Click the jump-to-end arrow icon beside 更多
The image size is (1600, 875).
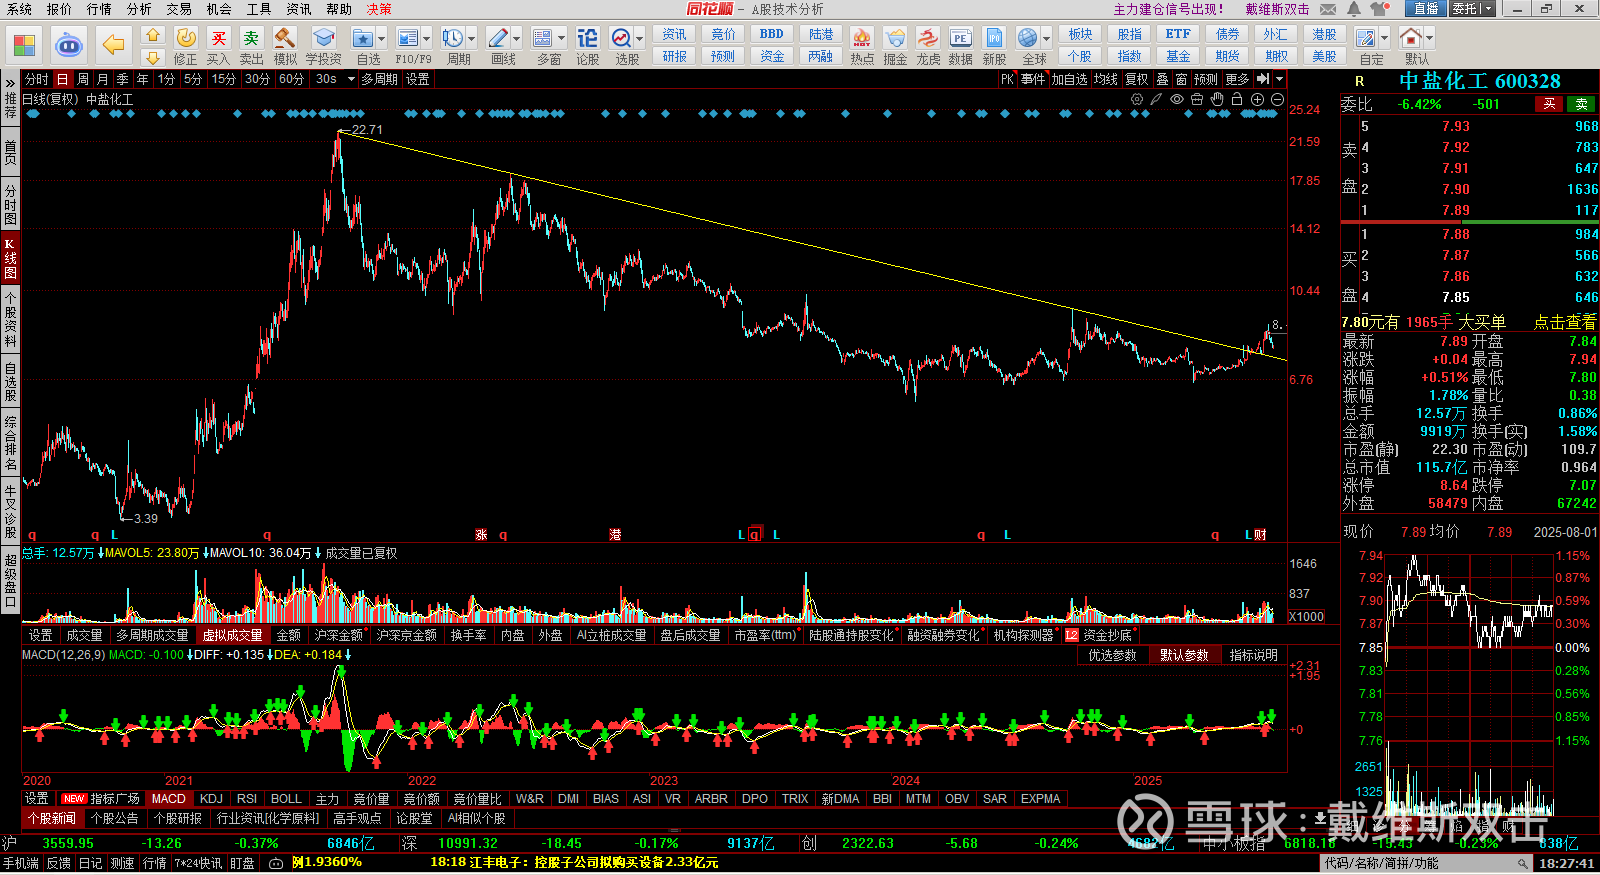coord(1263,79)
